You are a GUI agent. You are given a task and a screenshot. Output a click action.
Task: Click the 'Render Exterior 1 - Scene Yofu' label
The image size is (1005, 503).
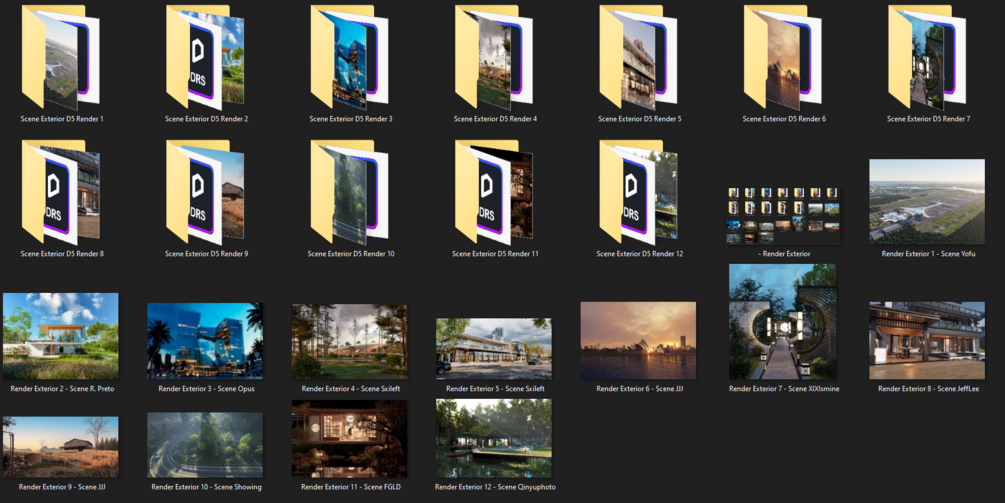click(x=928, y=254)
